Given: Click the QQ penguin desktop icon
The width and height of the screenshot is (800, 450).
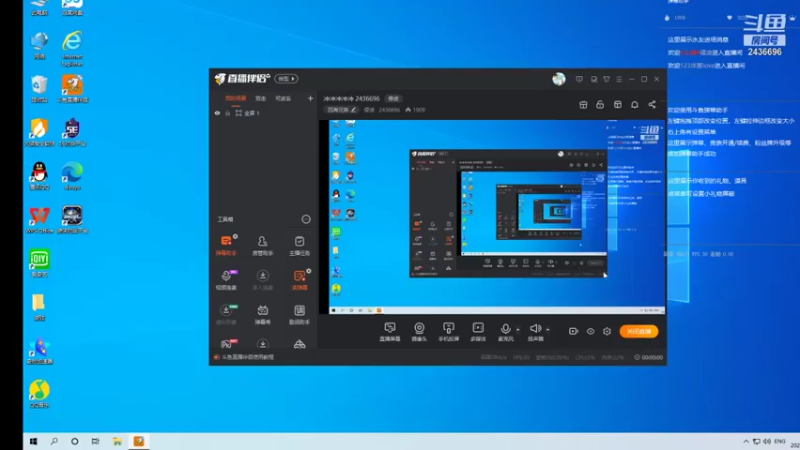Looking at the screenshot, I should coord(39,176).
